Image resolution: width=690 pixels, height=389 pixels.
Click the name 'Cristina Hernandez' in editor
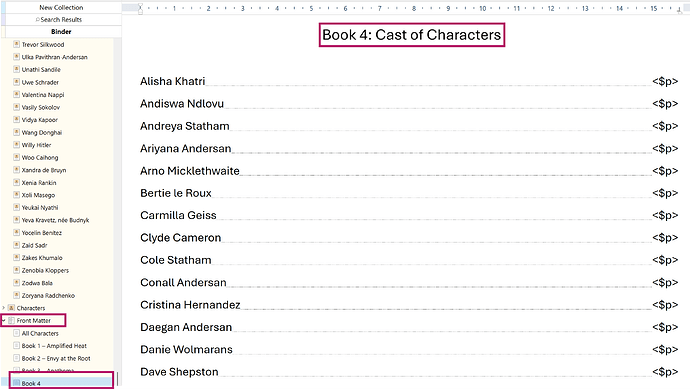[190, 305]
